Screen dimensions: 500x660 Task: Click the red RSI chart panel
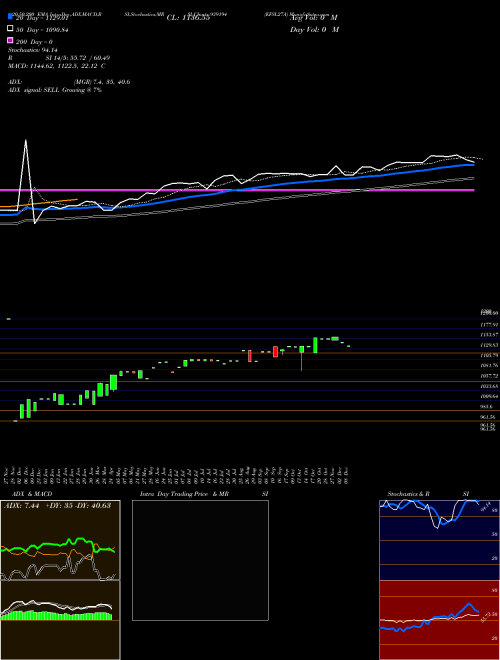(439, 620)
